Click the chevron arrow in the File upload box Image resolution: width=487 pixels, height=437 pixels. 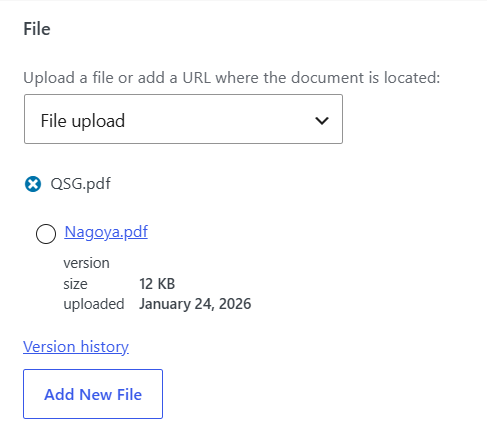pos(322,120)
